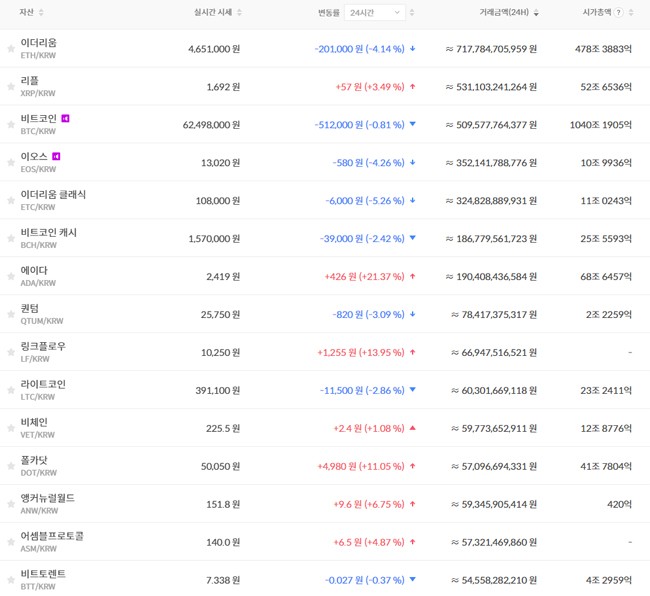Select the 4,651,000 원 price cell
Screen dimensions: 650x596
[x=214, y=49]
